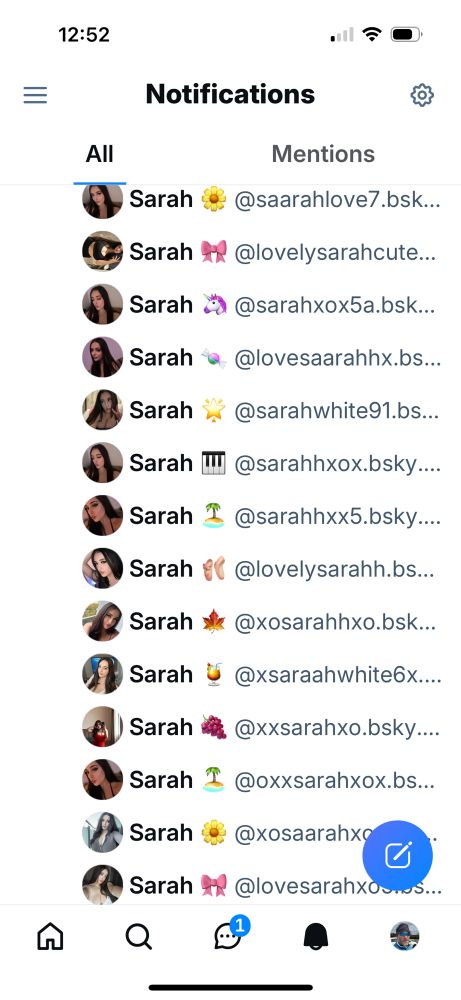Select the notifications bell icon
461x1000 pixels.
(x=316, y=937)
